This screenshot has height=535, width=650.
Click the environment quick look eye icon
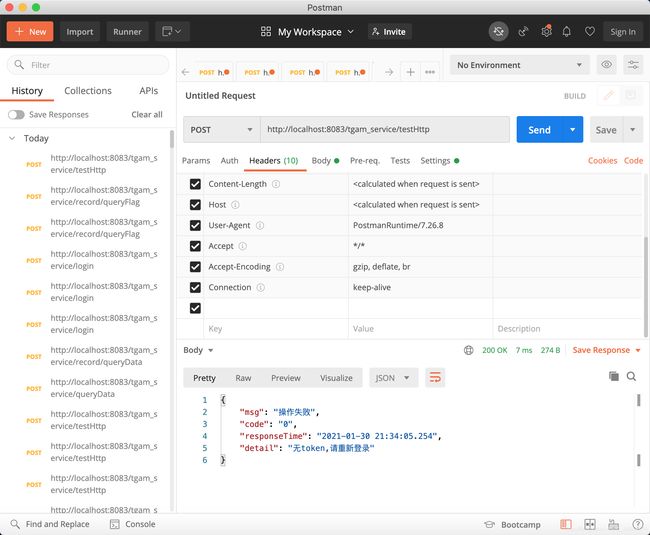click(x=606, y=65)
